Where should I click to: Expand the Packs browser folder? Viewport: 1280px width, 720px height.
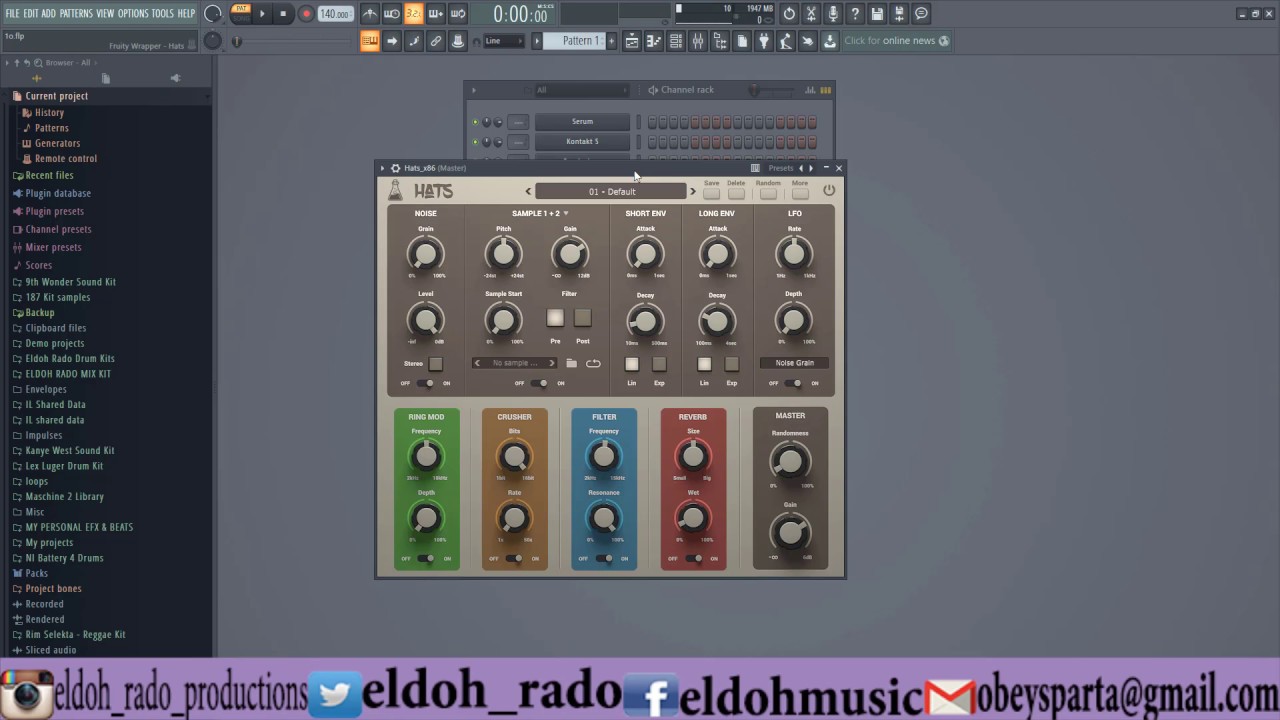tap(37, 573)
